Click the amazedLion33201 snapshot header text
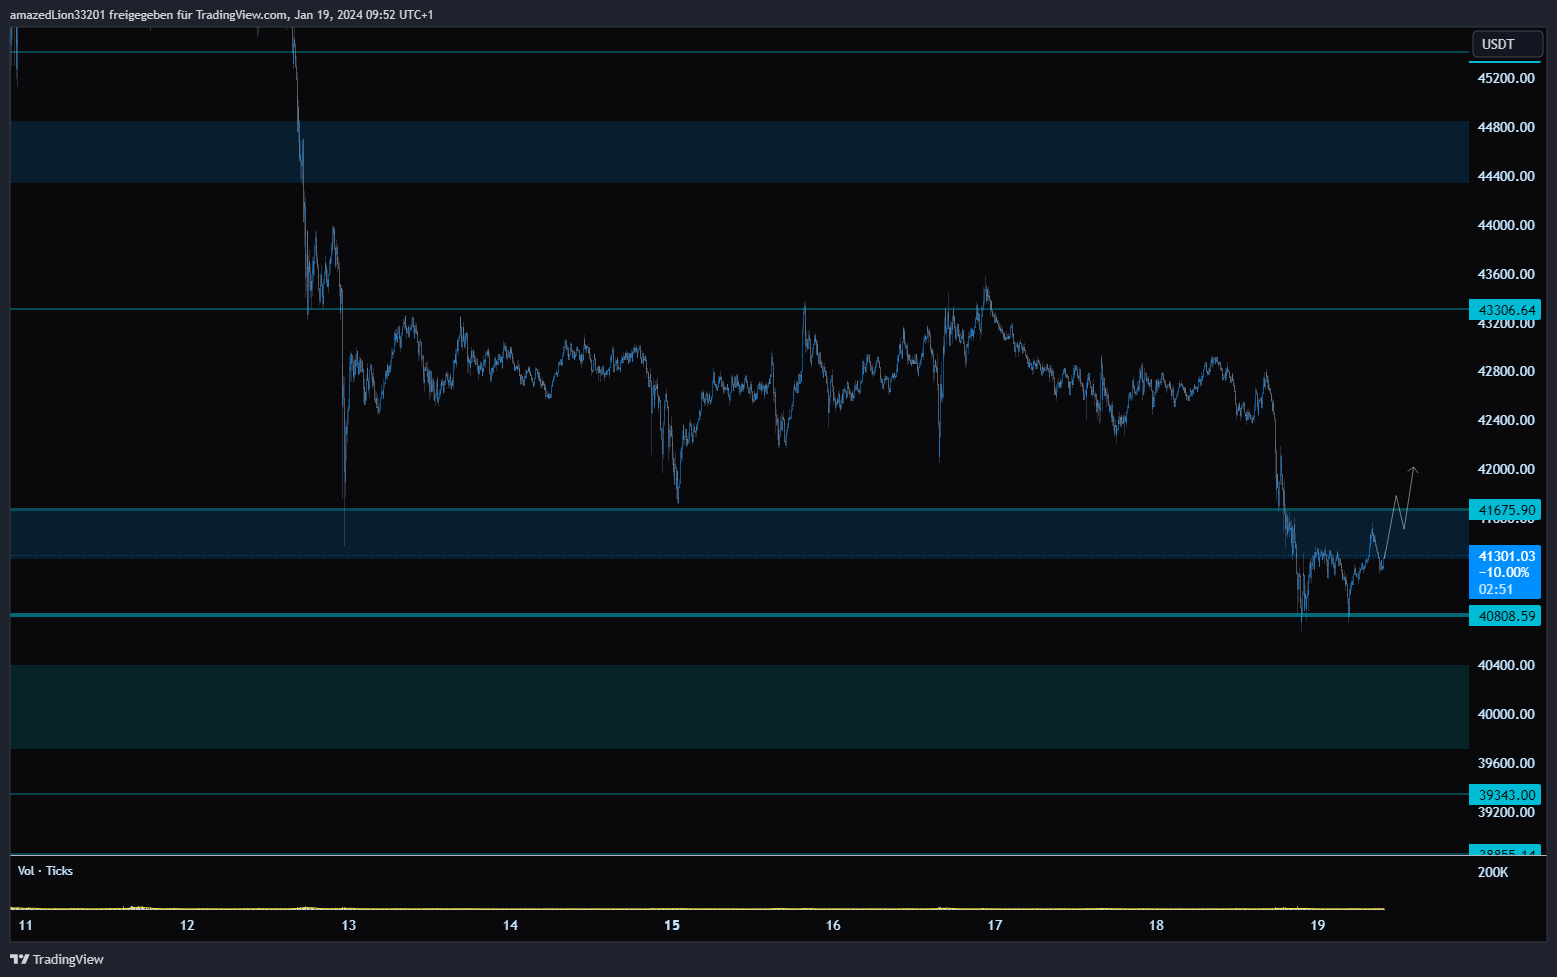This screenshot has height=977, width=1557. coord(221,15)
